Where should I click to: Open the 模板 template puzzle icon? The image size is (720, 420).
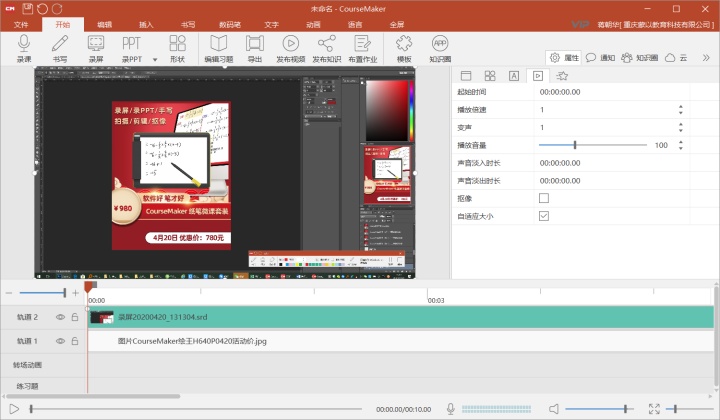[404, 43]
